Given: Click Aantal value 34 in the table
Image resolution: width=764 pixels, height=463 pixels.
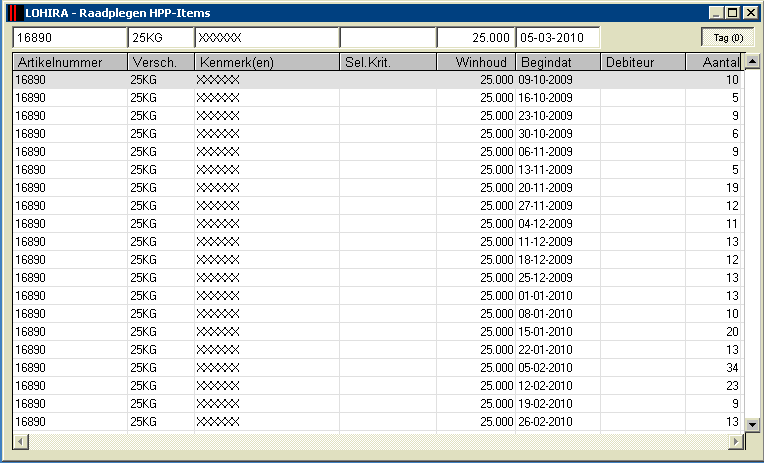Looking at the screenshot, I should [732, 368].
